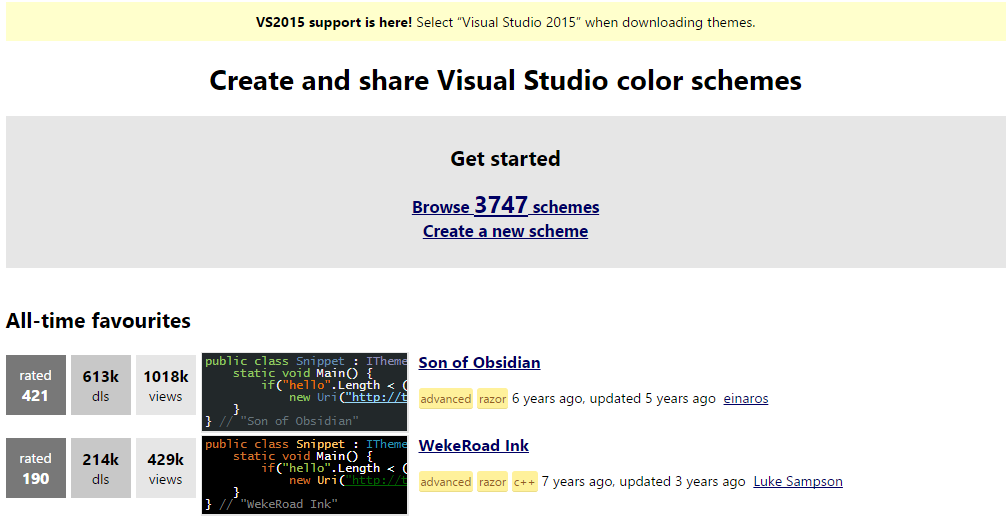The image size is (1007, 518).
Task: Select the razor tag on Son of Obsidian
Action: coord(492,399)
